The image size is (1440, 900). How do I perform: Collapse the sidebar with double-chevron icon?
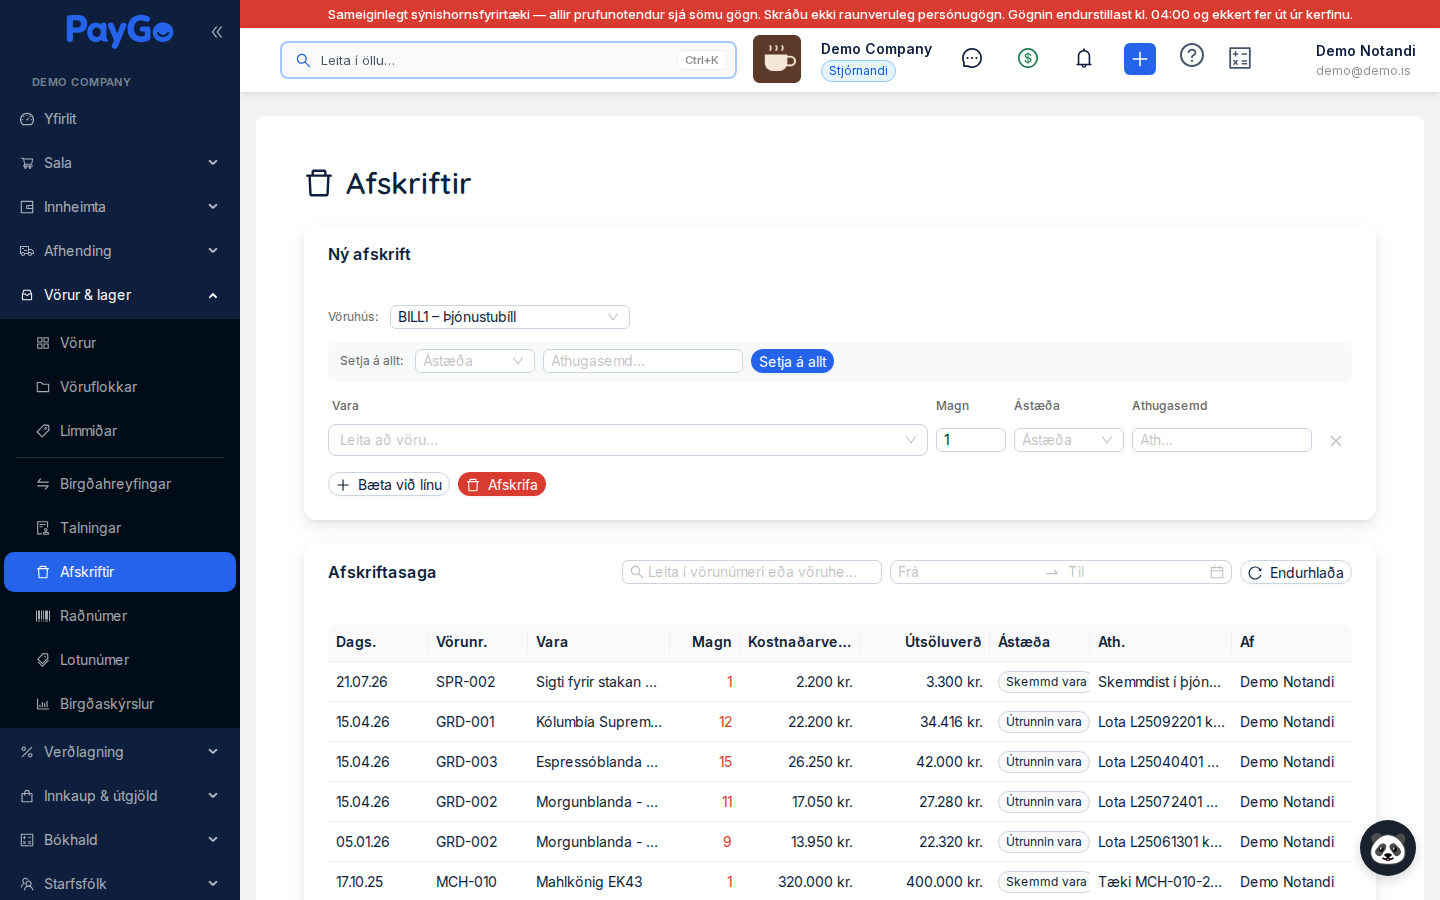tap(216, 32)
